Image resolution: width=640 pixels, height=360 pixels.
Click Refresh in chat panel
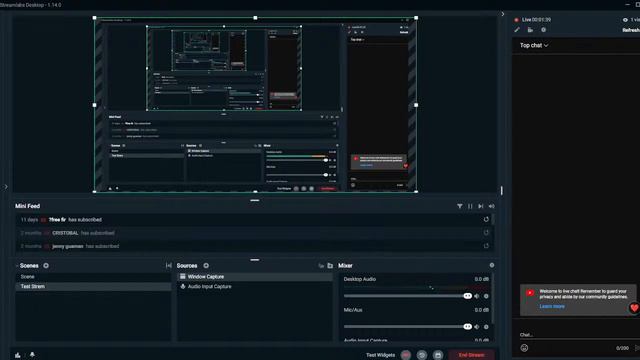tap(631, 30)
